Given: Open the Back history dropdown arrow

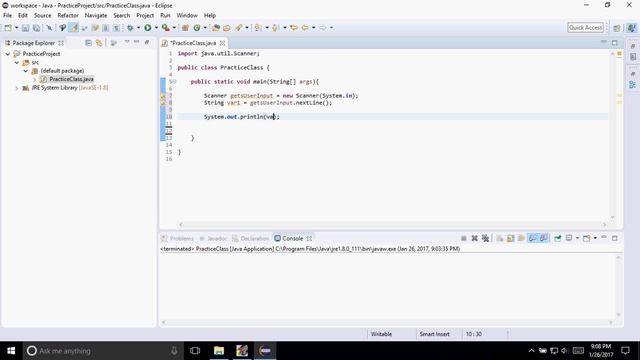Looking at the screenshot, I should [x=313, y=28].
